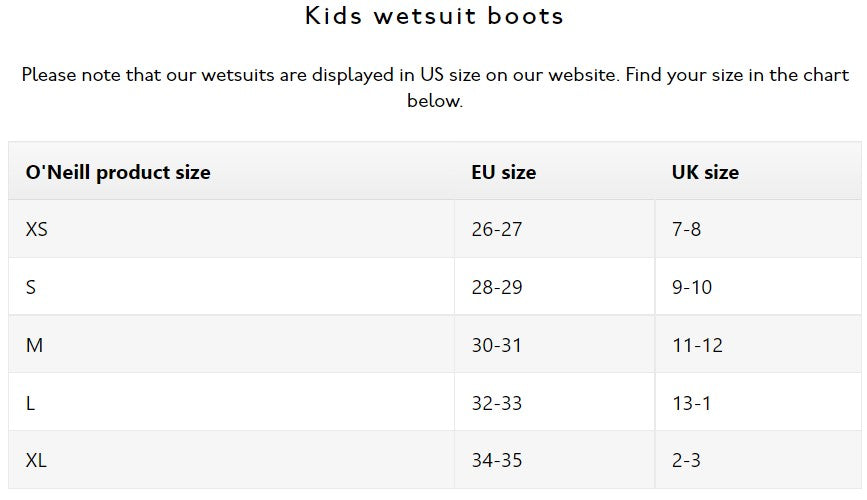Select the XL product size cell
This screenshot has height=500, width=867.
coord(37,461)
